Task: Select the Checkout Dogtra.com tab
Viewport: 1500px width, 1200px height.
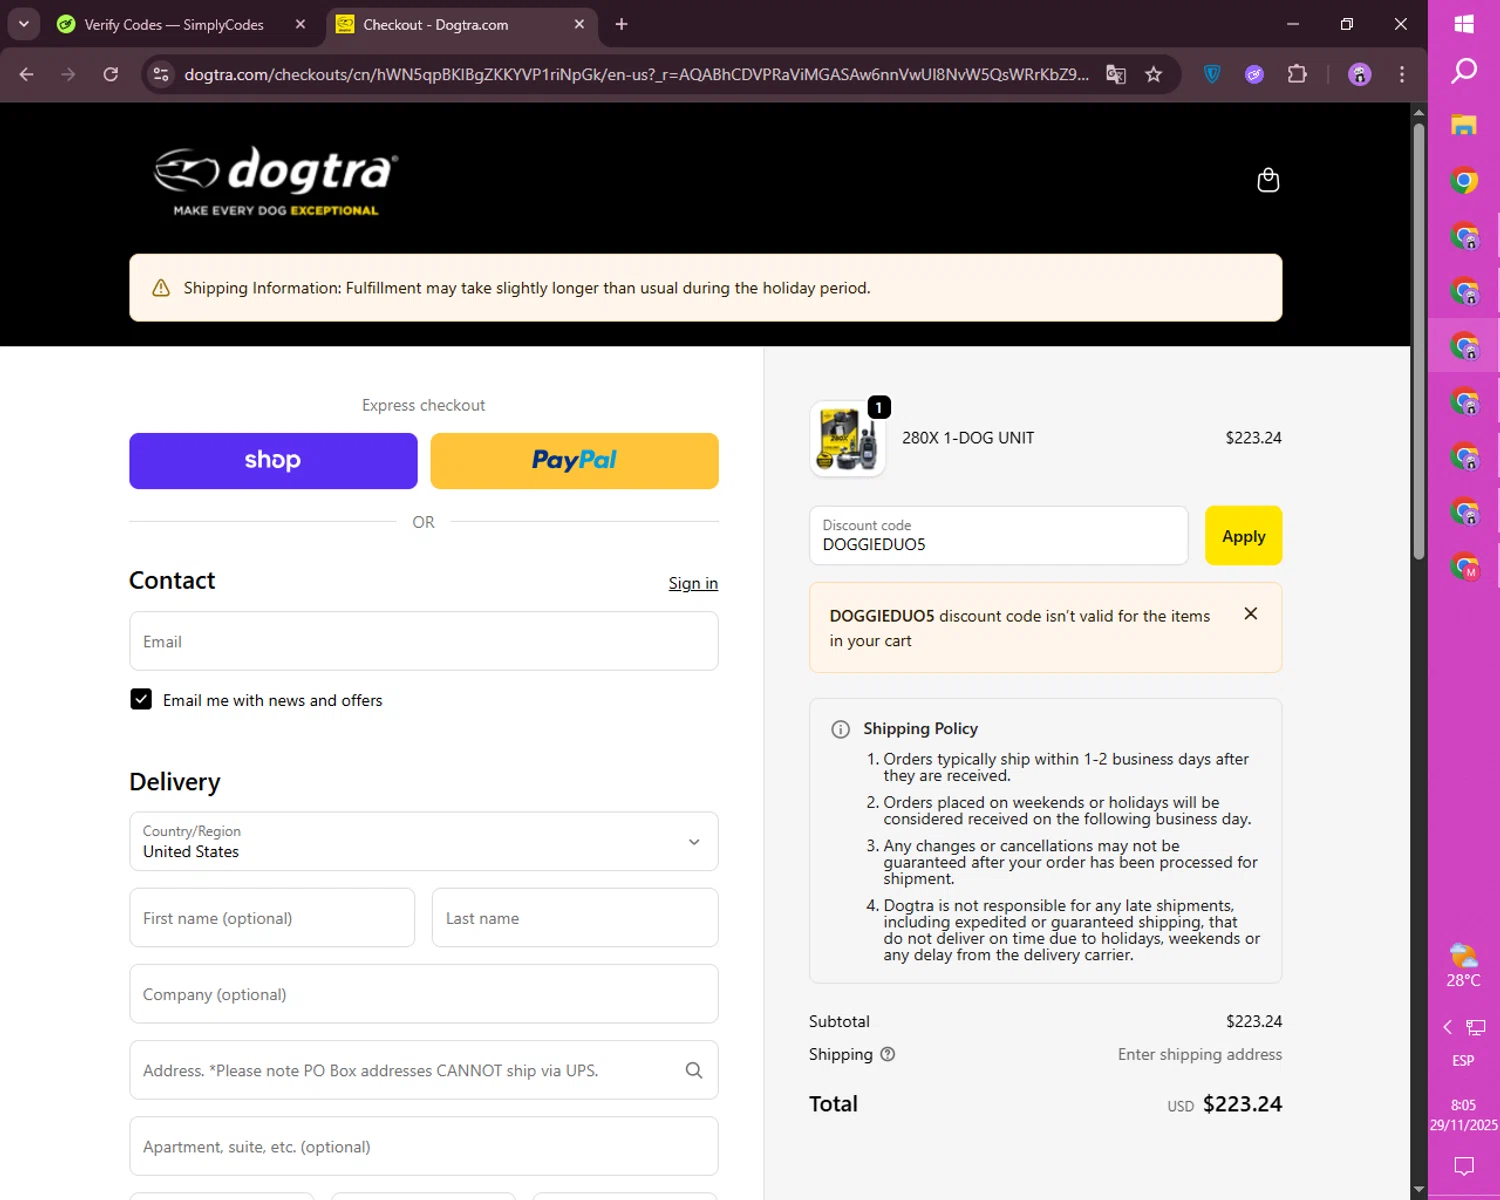Action: click(x=460, y=24)
